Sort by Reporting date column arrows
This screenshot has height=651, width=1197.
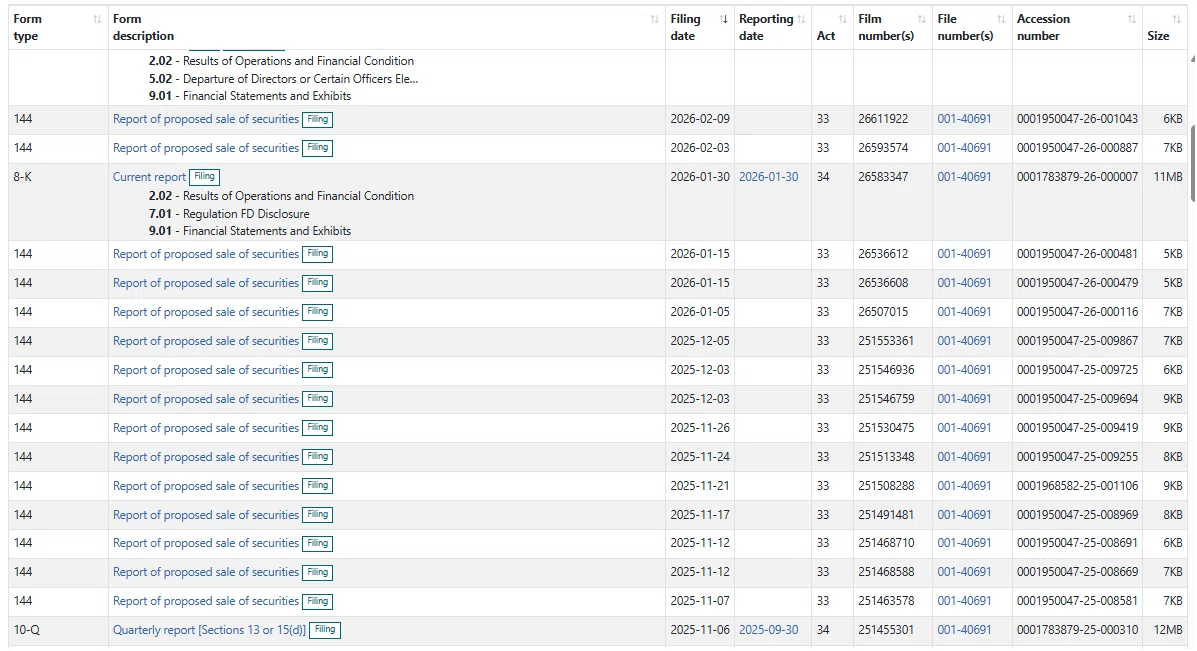click(801, 19)
